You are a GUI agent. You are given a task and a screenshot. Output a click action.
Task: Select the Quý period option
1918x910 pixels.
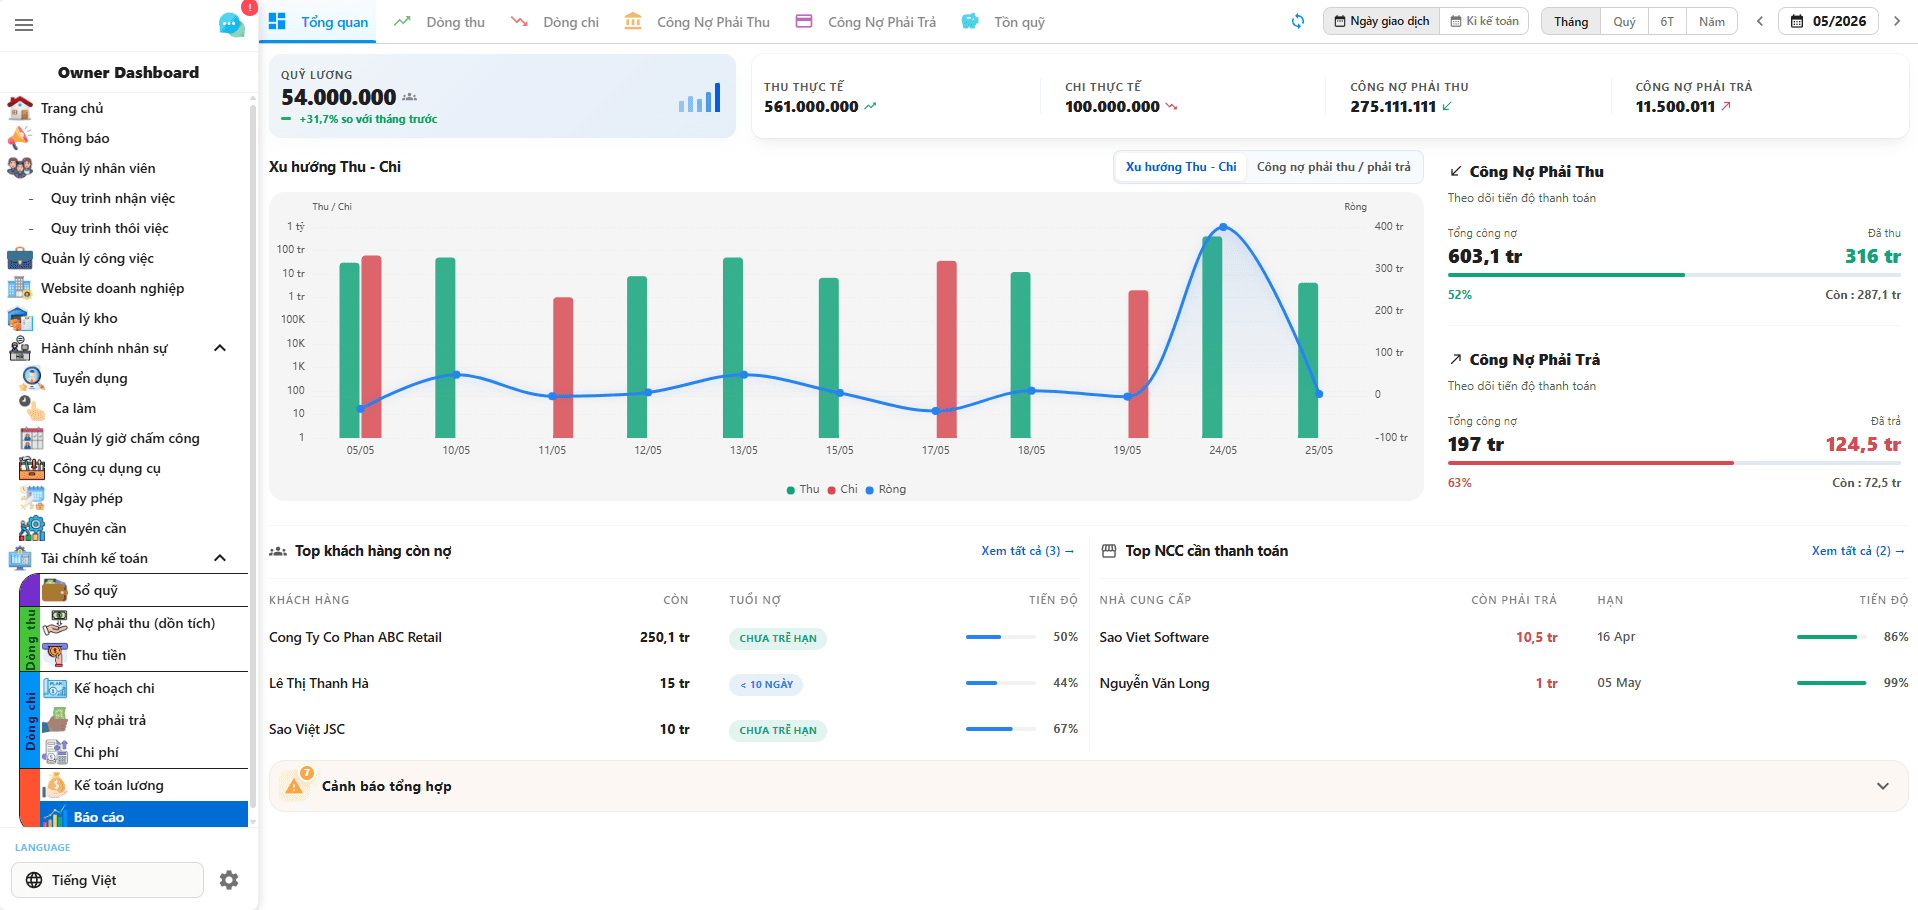1624,21
